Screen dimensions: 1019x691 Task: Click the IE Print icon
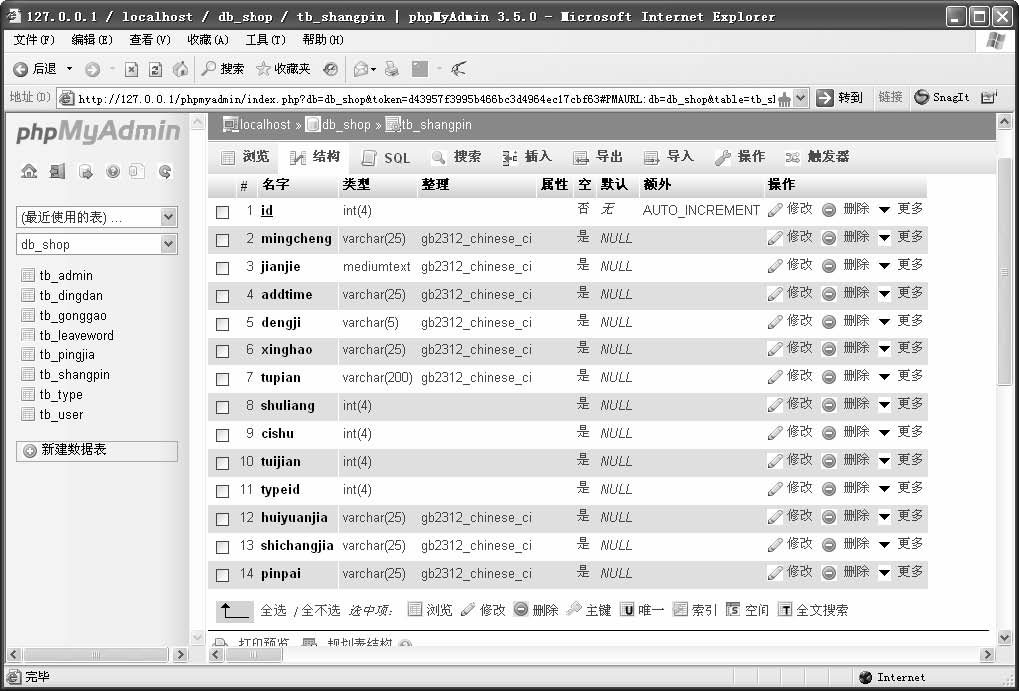point(391,69)
